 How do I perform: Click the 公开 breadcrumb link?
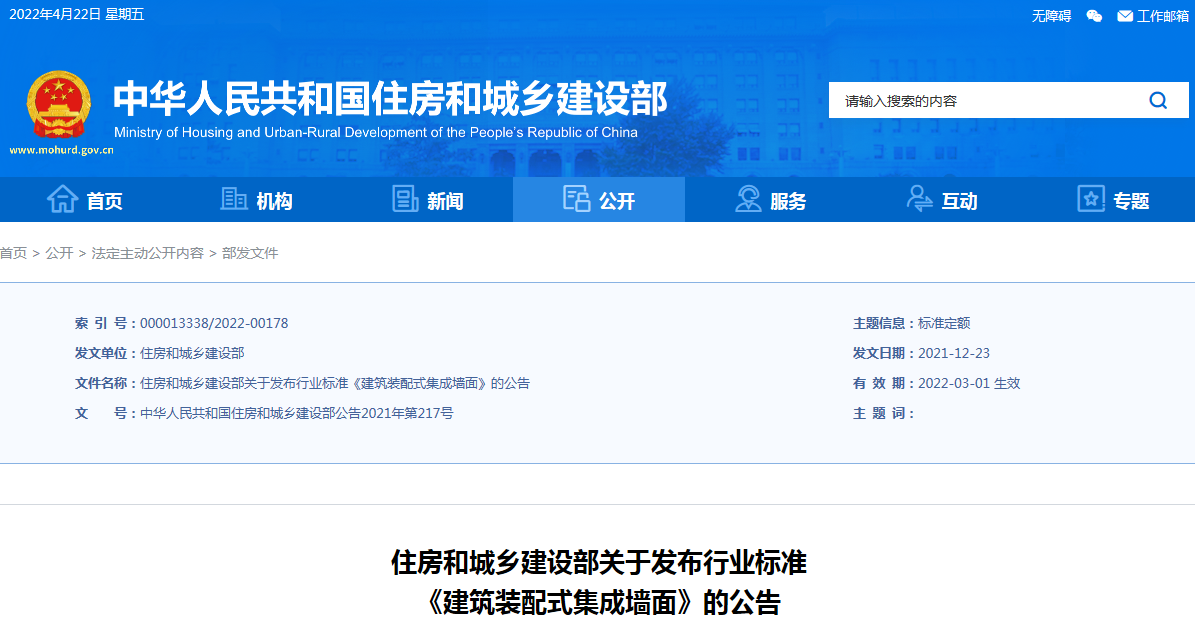coord(59,253)
